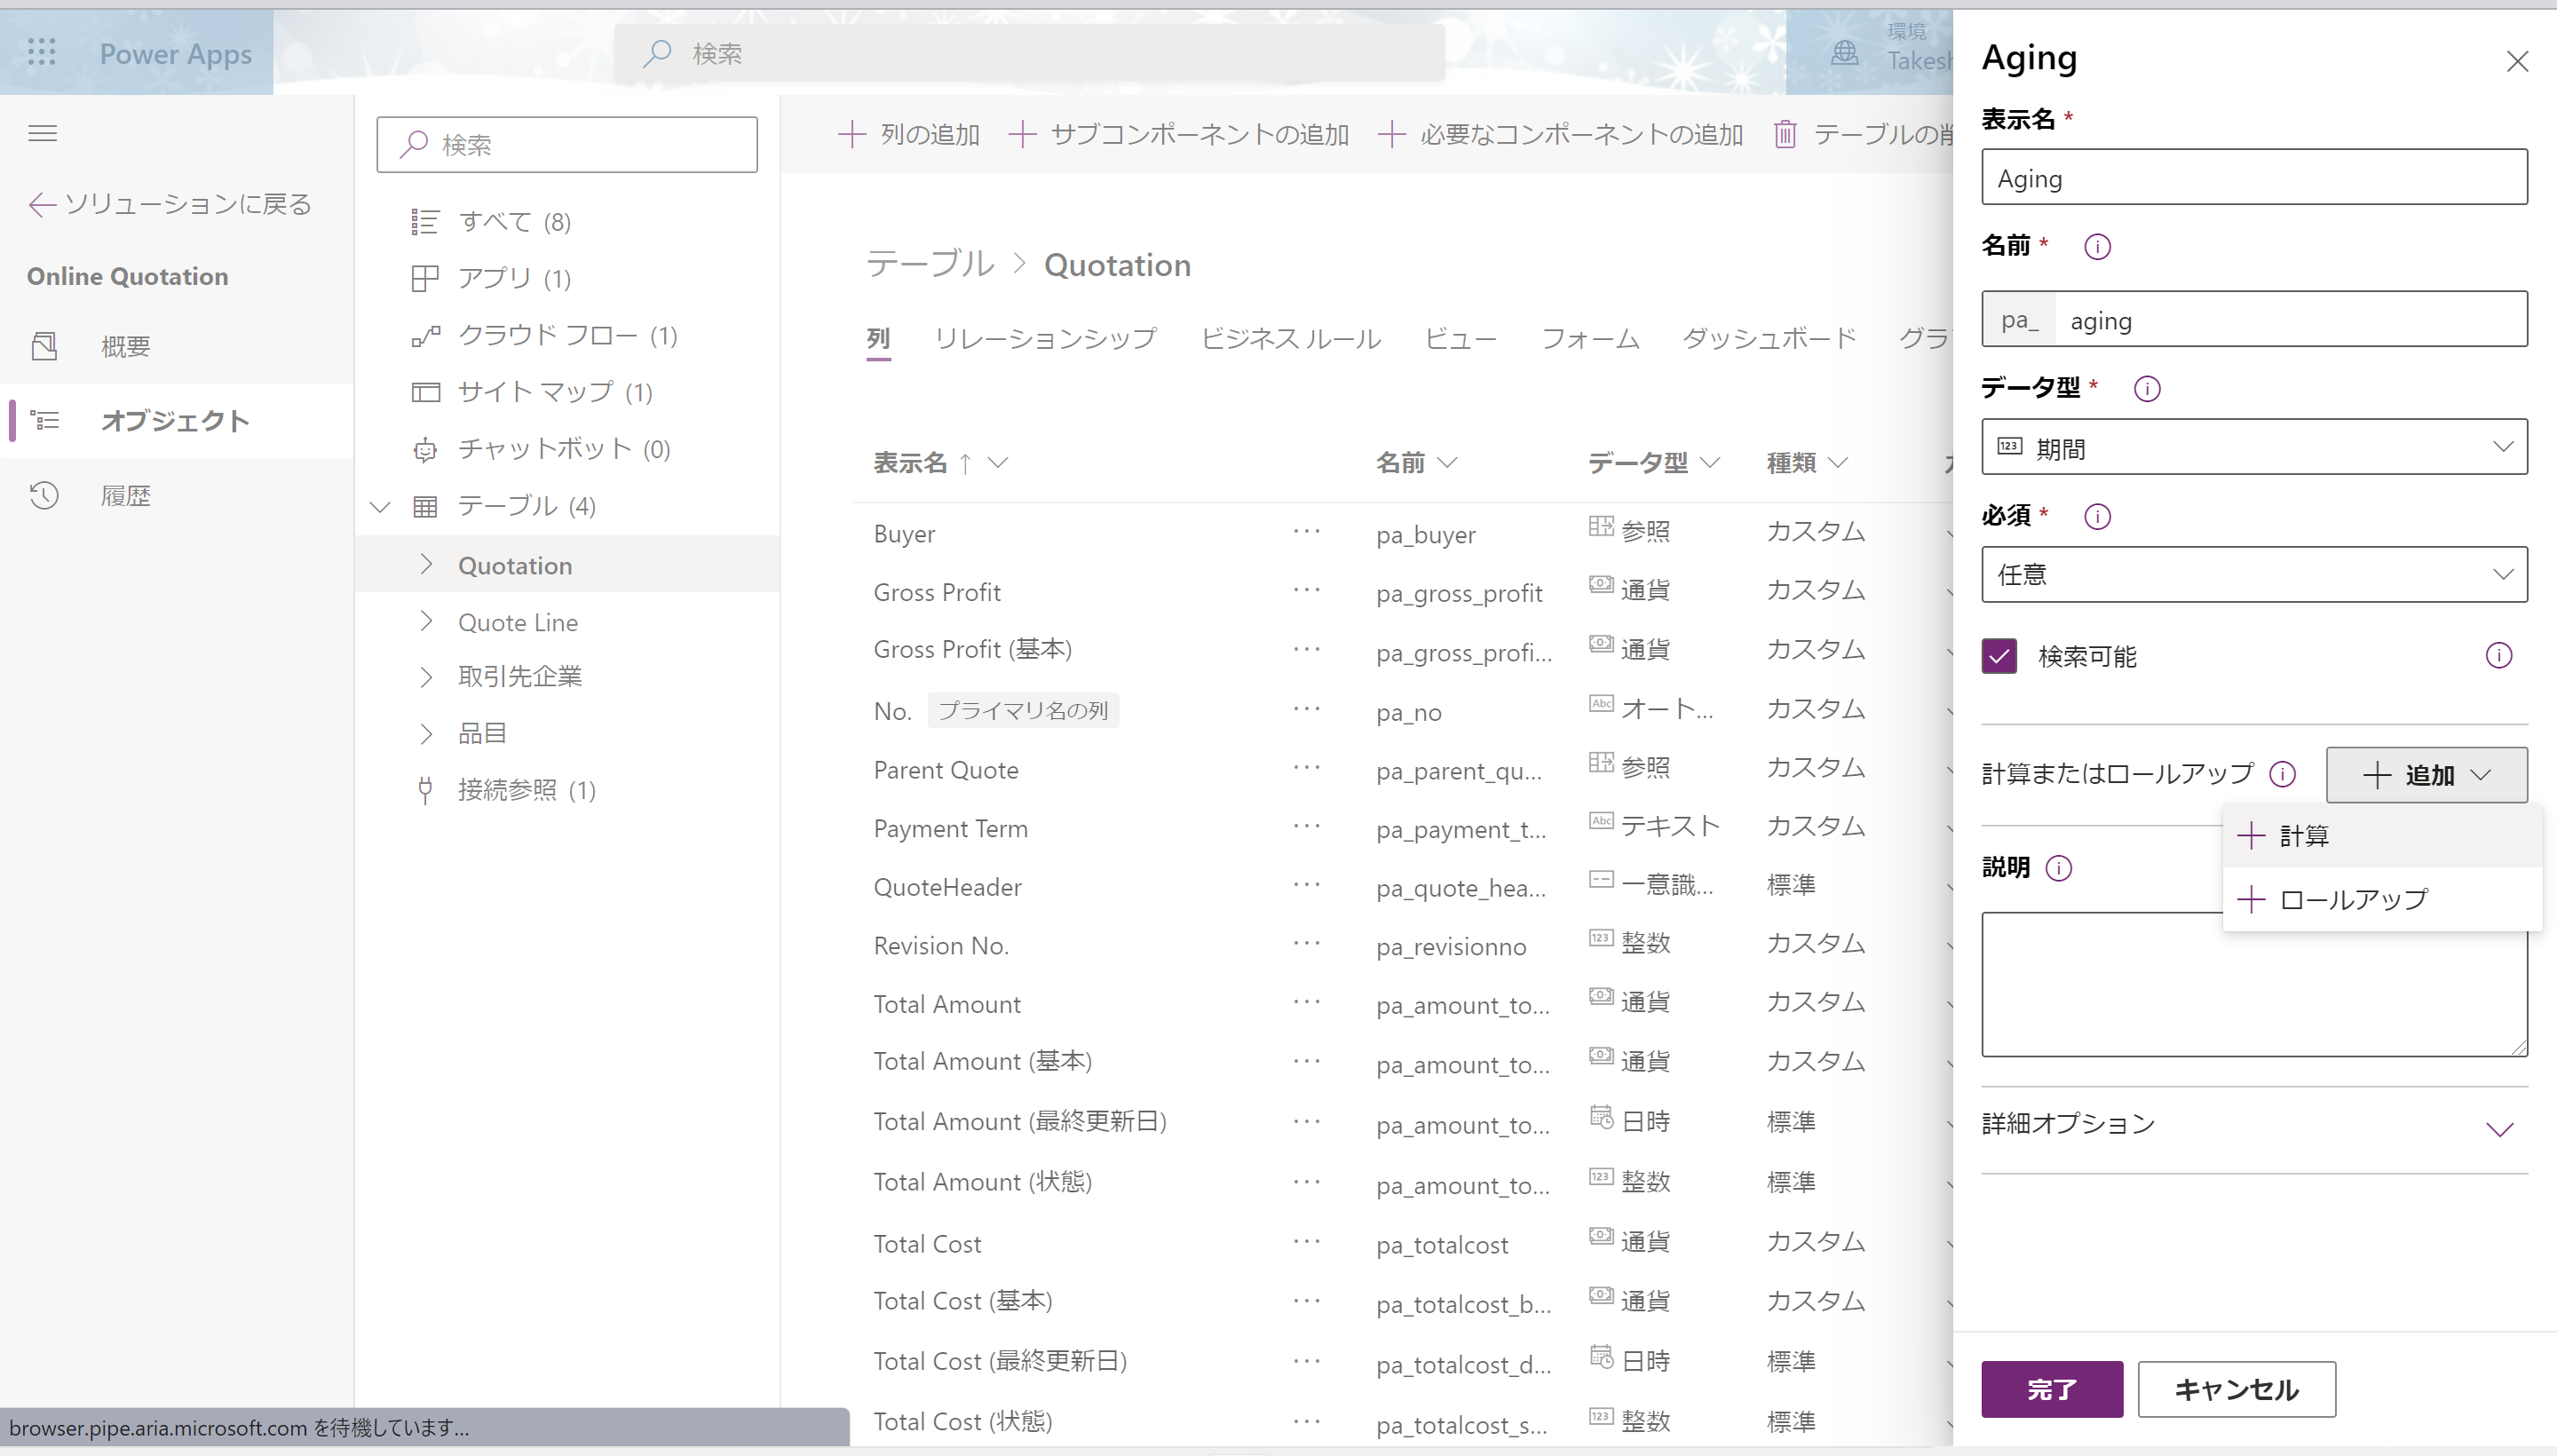Click the 完了 button
Image resolution: width=2557 pixels, height=1456 pixels.
pos(2051,1389)
